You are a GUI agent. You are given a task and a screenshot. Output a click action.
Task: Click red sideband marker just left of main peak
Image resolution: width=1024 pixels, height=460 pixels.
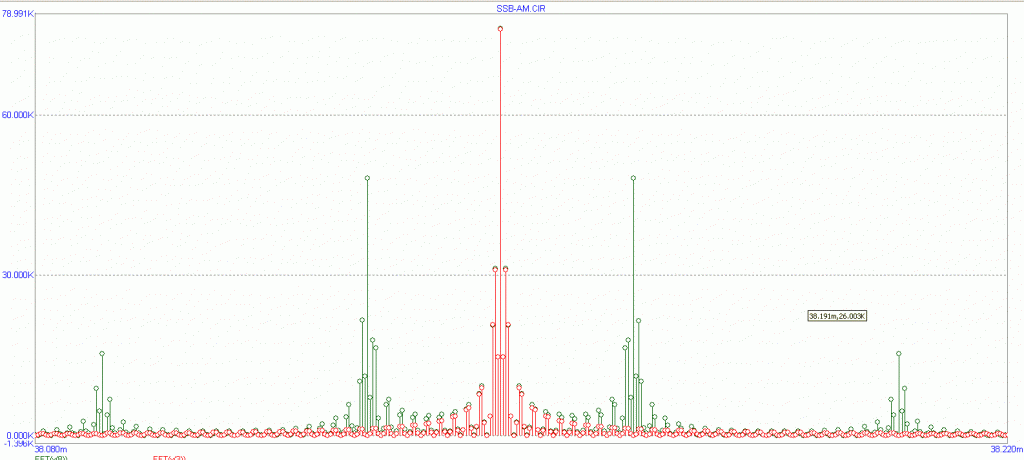(x=495, y=269)
